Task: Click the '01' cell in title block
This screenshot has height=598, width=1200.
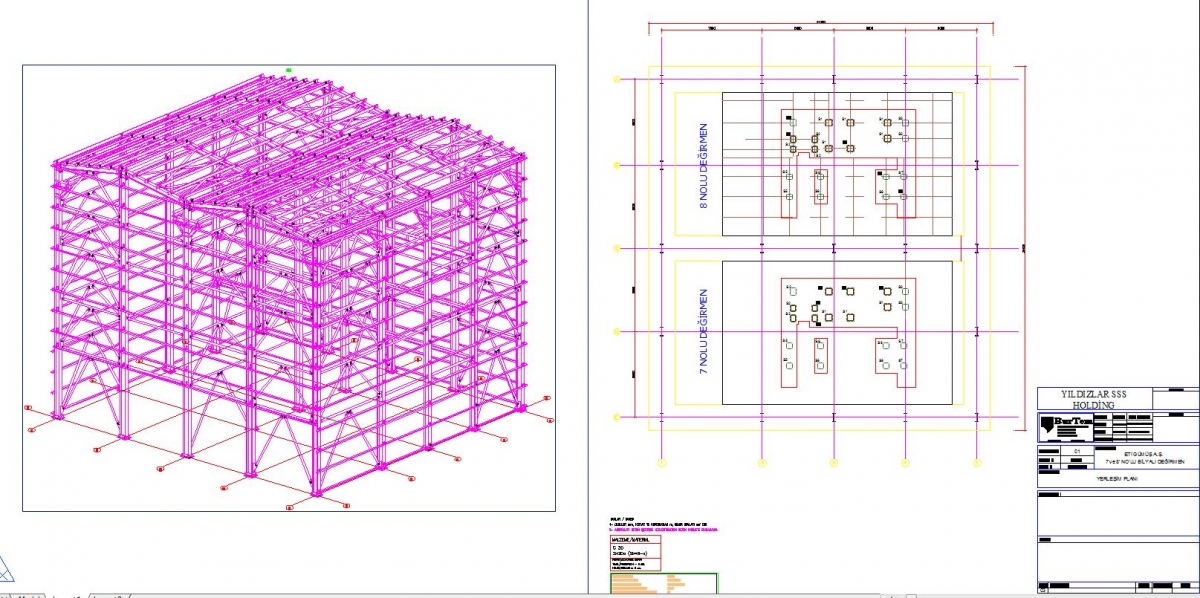Action: click(x=1077, y=452)
